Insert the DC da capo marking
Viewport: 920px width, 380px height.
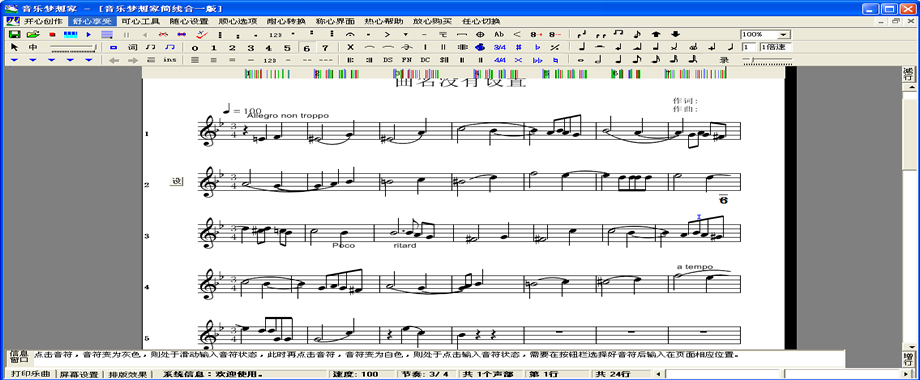click(425, 60)
